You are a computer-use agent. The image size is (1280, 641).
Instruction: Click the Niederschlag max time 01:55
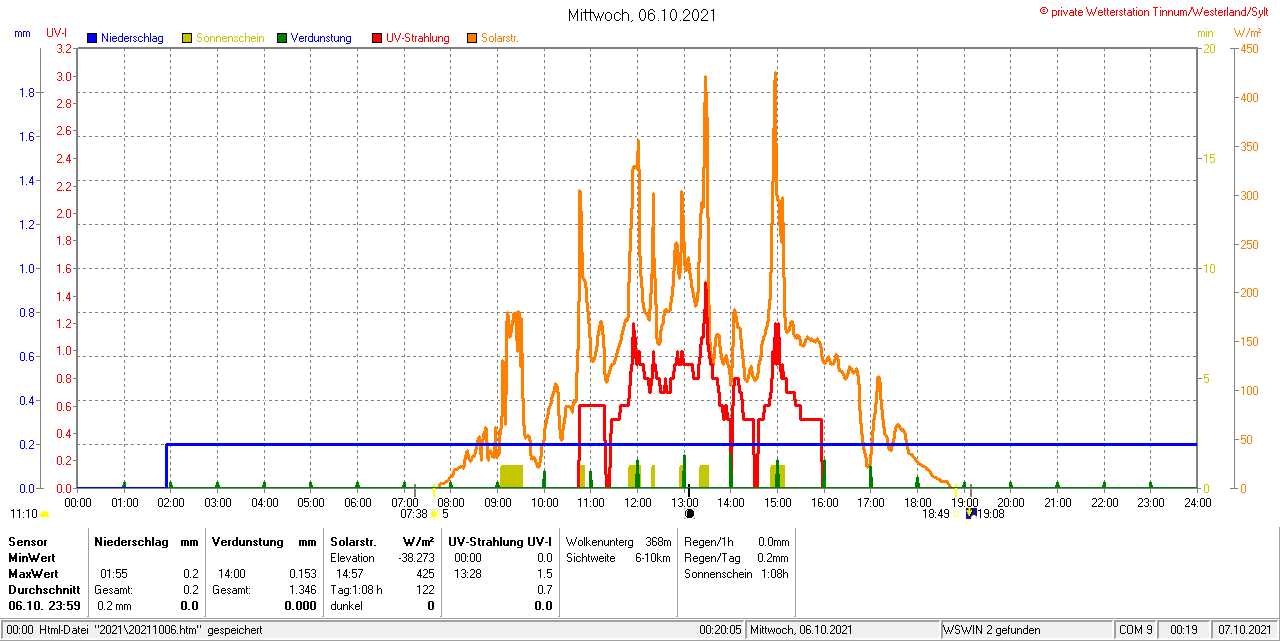[113, 574]
